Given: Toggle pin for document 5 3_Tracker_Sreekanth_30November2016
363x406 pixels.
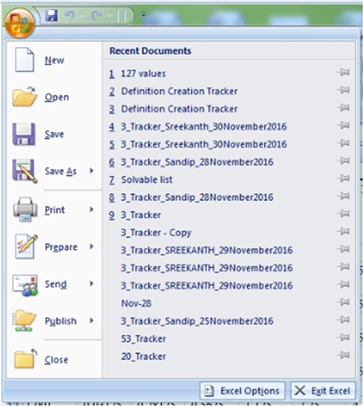Looking at the screenshot, I should tap(343, 143).
